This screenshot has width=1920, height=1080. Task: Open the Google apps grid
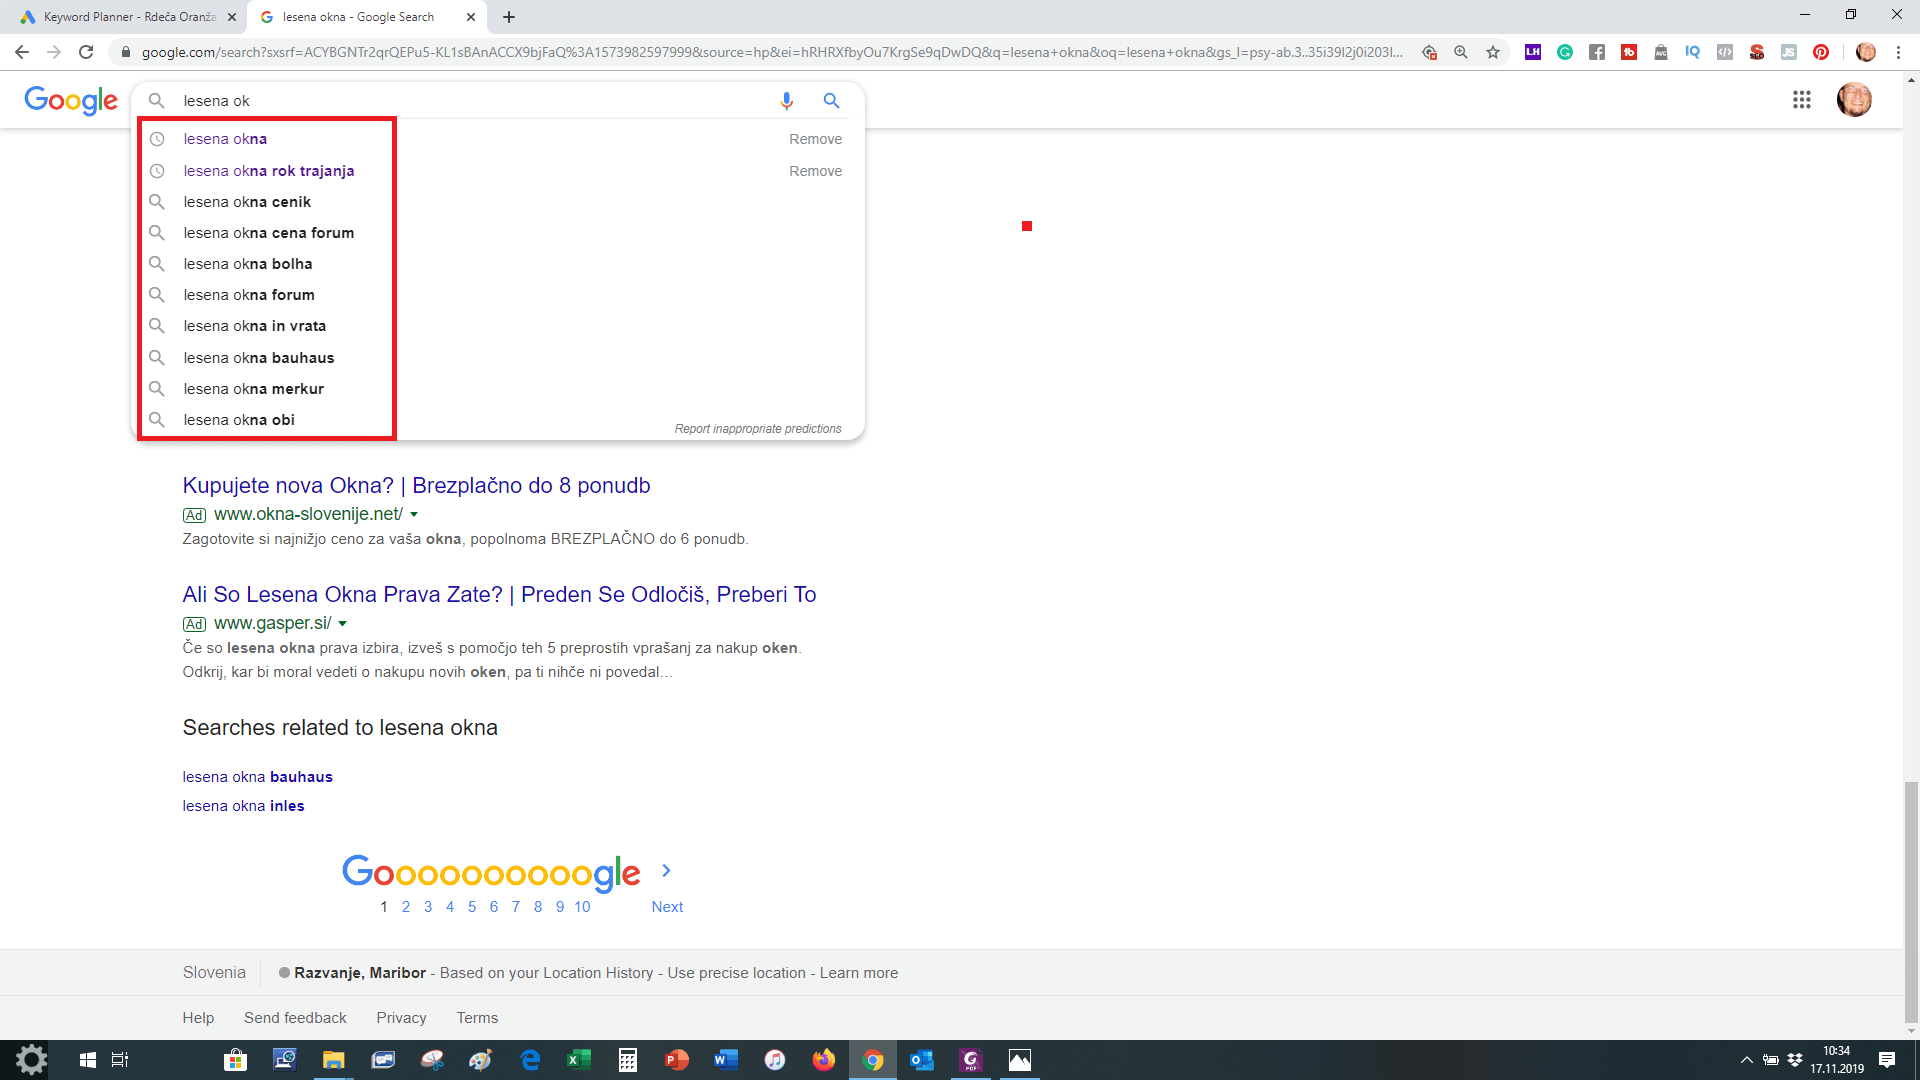[x=1802, y=100]
